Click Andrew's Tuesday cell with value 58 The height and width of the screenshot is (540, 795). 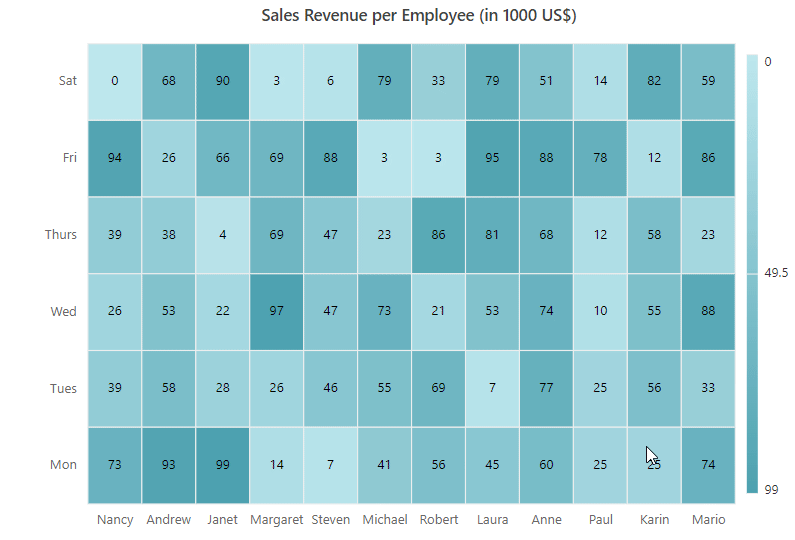tap(169, 389)
